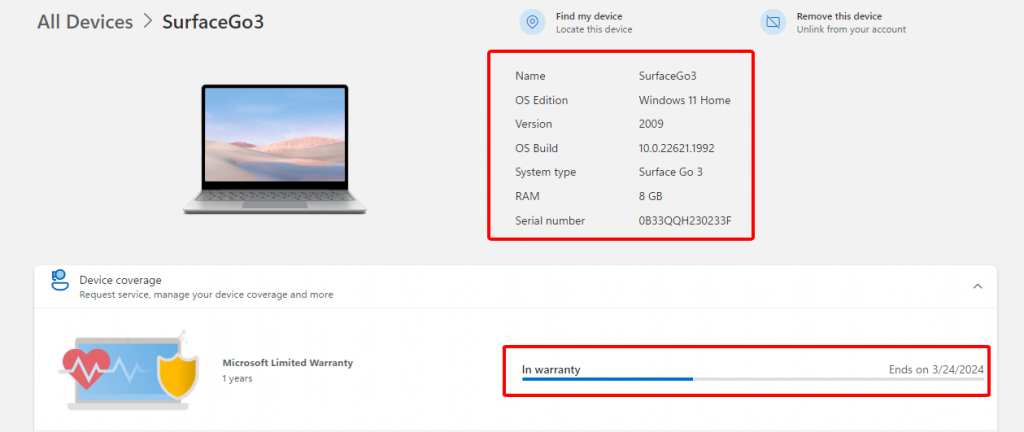Viewport: 1024px width, 432px height.
Task: Click the 'OS Edition' label
Action: (541, 100)
